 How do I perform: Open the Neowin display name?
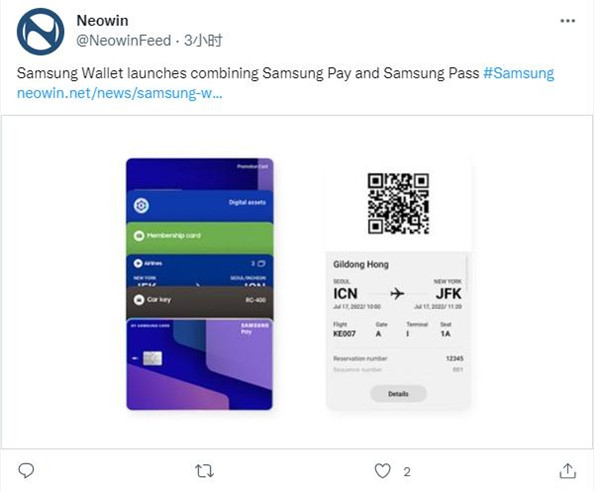tap(103, 20)
